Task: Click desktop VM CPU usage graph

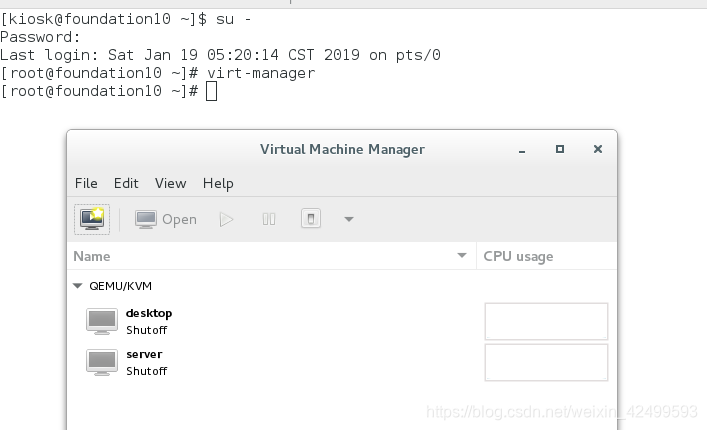Action: coord(546,321)
